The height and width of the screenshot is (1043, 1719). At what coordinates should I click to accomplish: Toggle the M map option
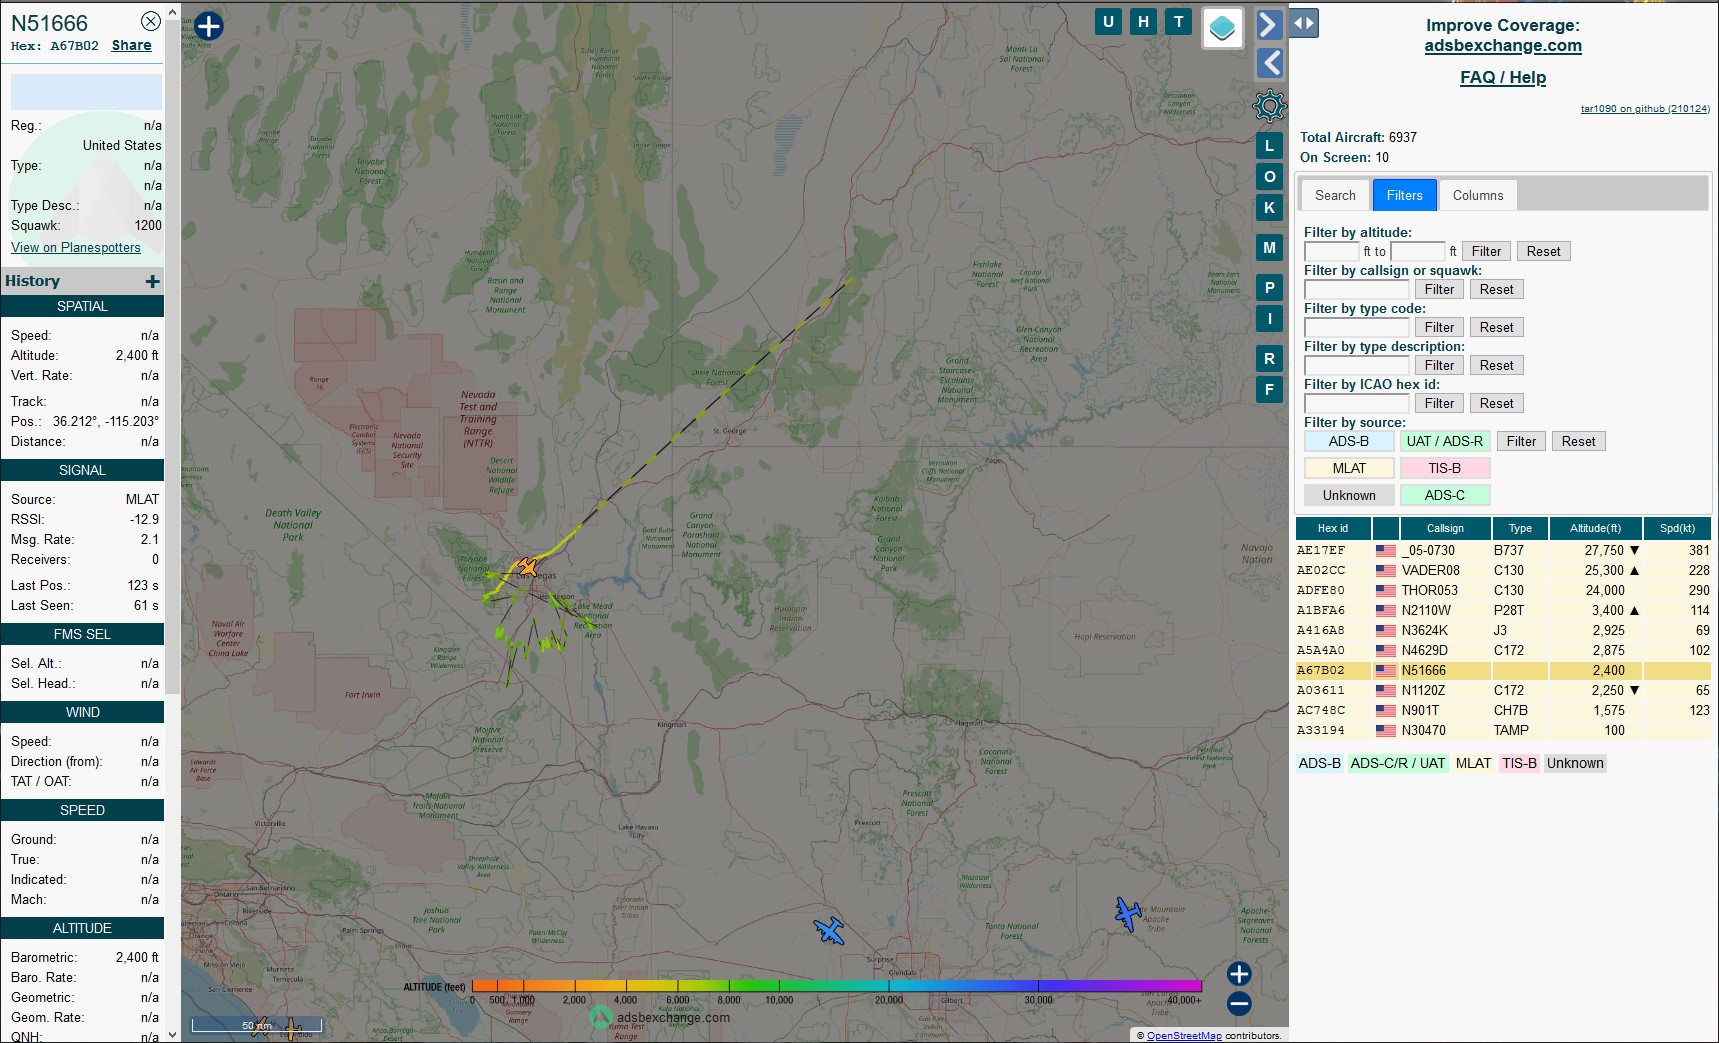pyautogui.click(x=1269, y=248)
